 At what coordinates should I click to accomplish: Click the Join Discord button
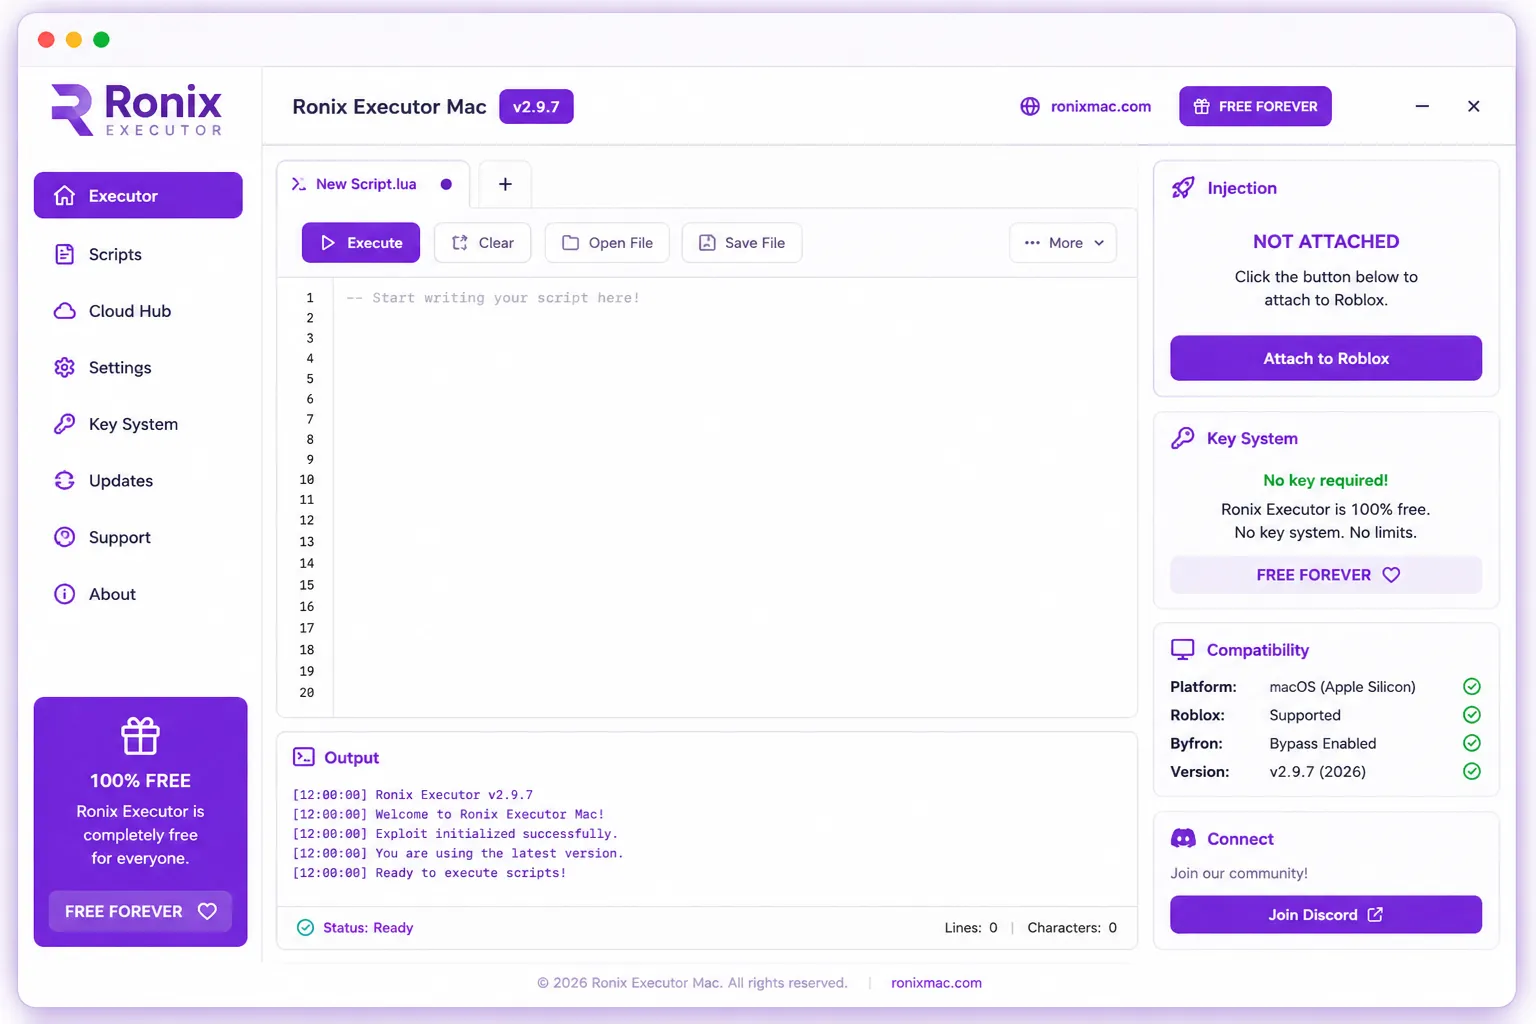tap(1326, 915)
